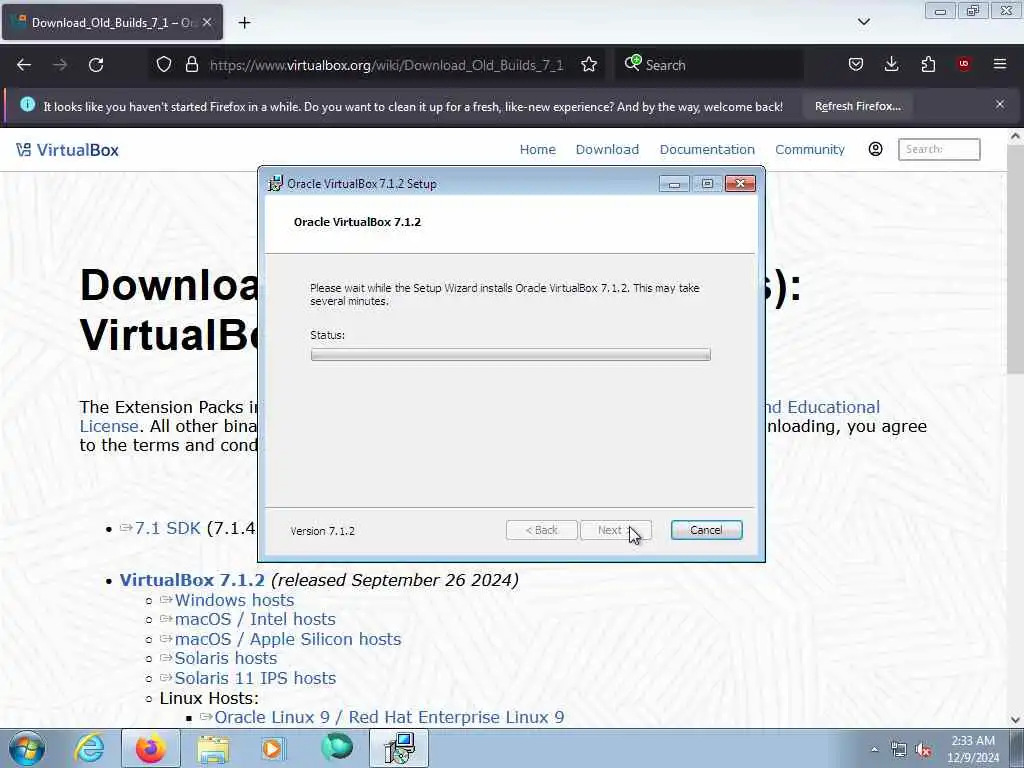Click the Windows Start orb

pos(27,748)
